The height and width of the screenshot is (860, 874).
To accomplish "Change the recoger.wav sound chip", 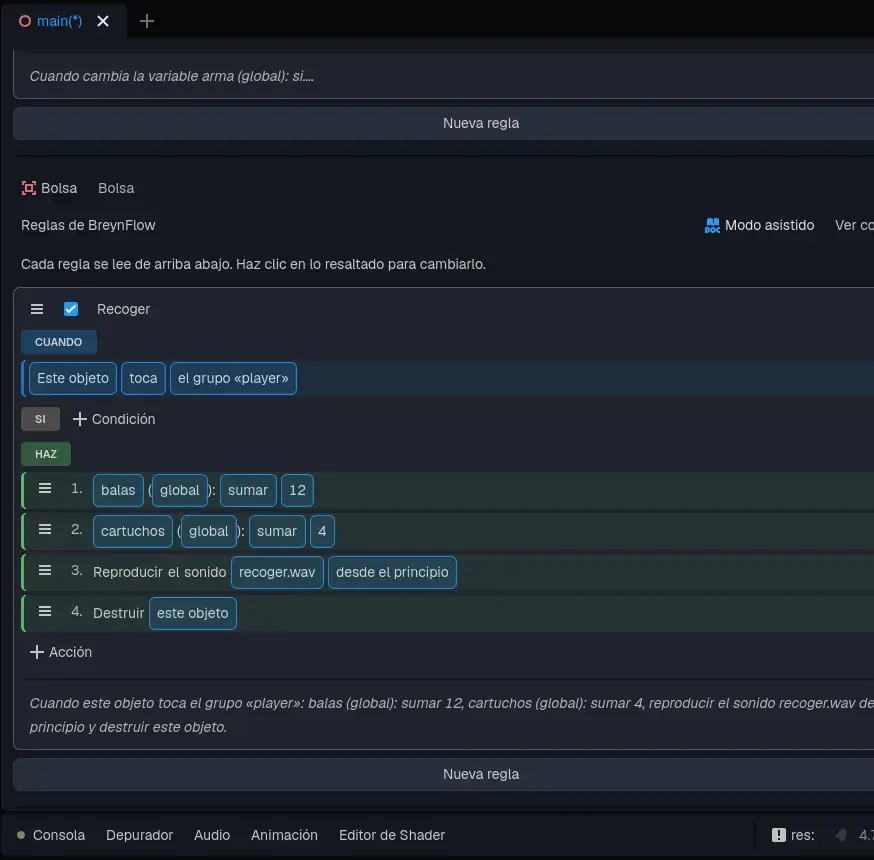I will click(277, 572).
